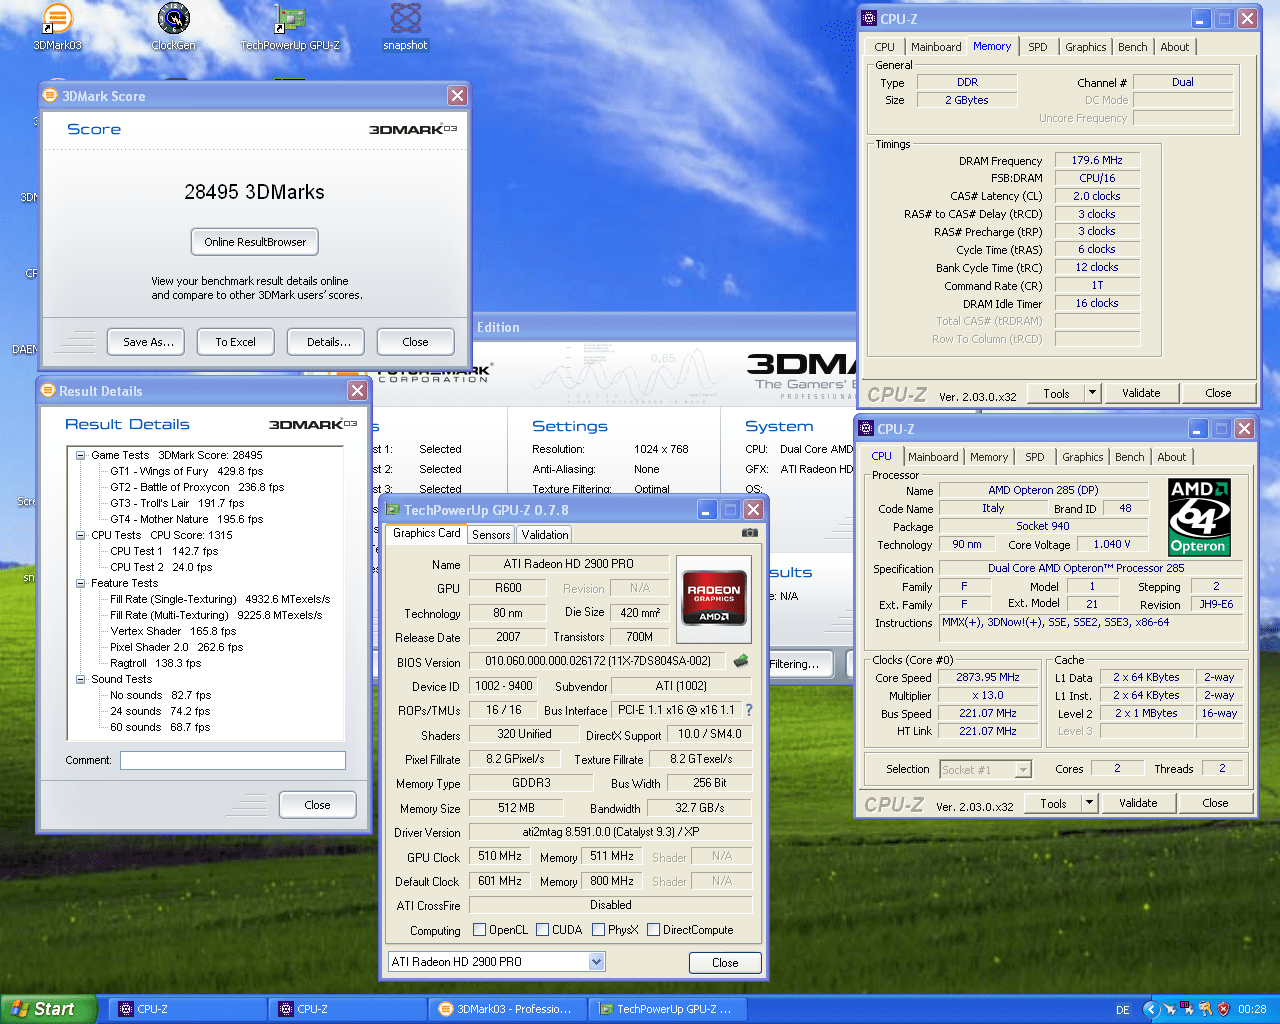Image resolution: width=1280 pixels, height=1024 pixels.
Task: Click the Online ResultBrowser button
Action: (255, 242)
